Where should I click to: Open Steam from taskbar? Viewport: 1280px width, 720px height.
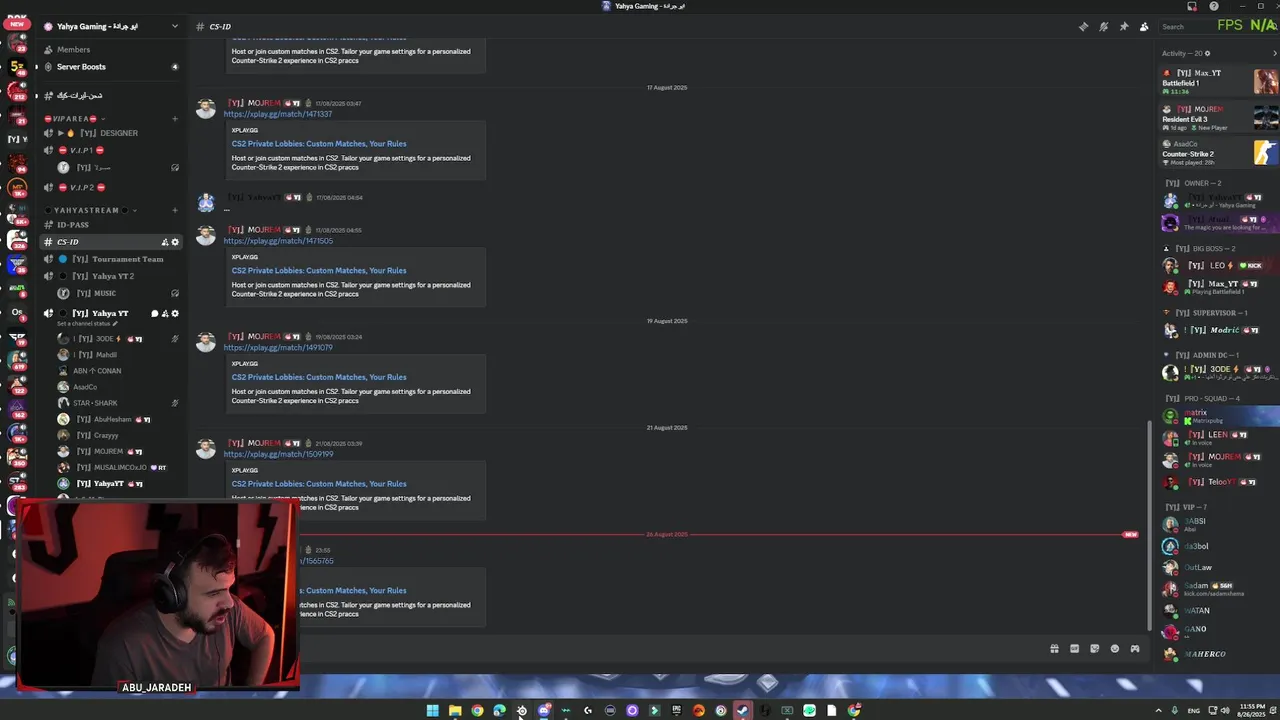point(742,711)
